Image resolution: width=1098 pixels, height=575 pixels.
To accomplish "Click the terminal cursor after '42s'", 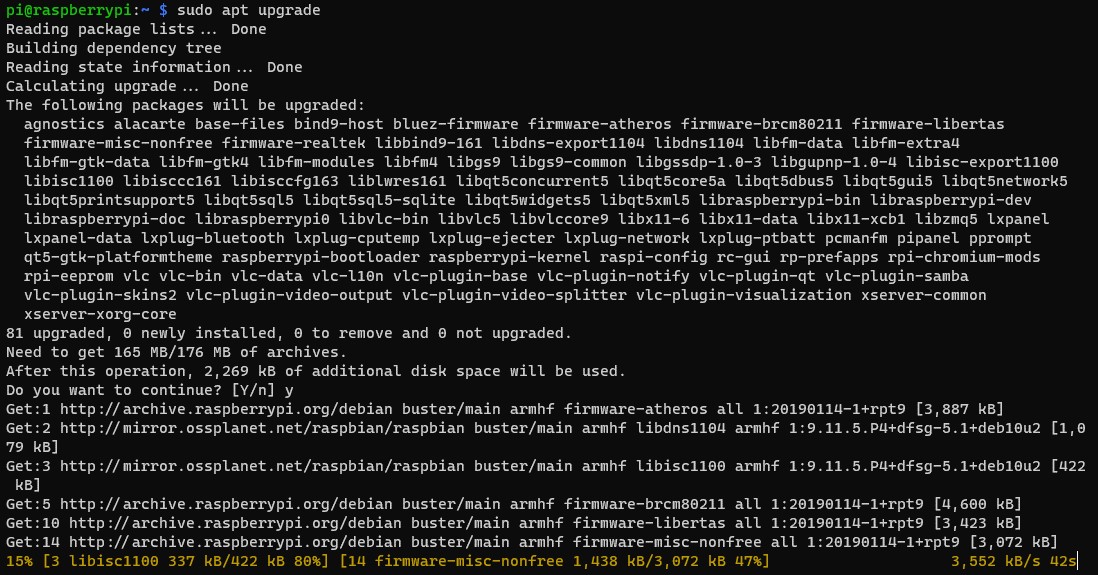I will (x=1078, y=561).
